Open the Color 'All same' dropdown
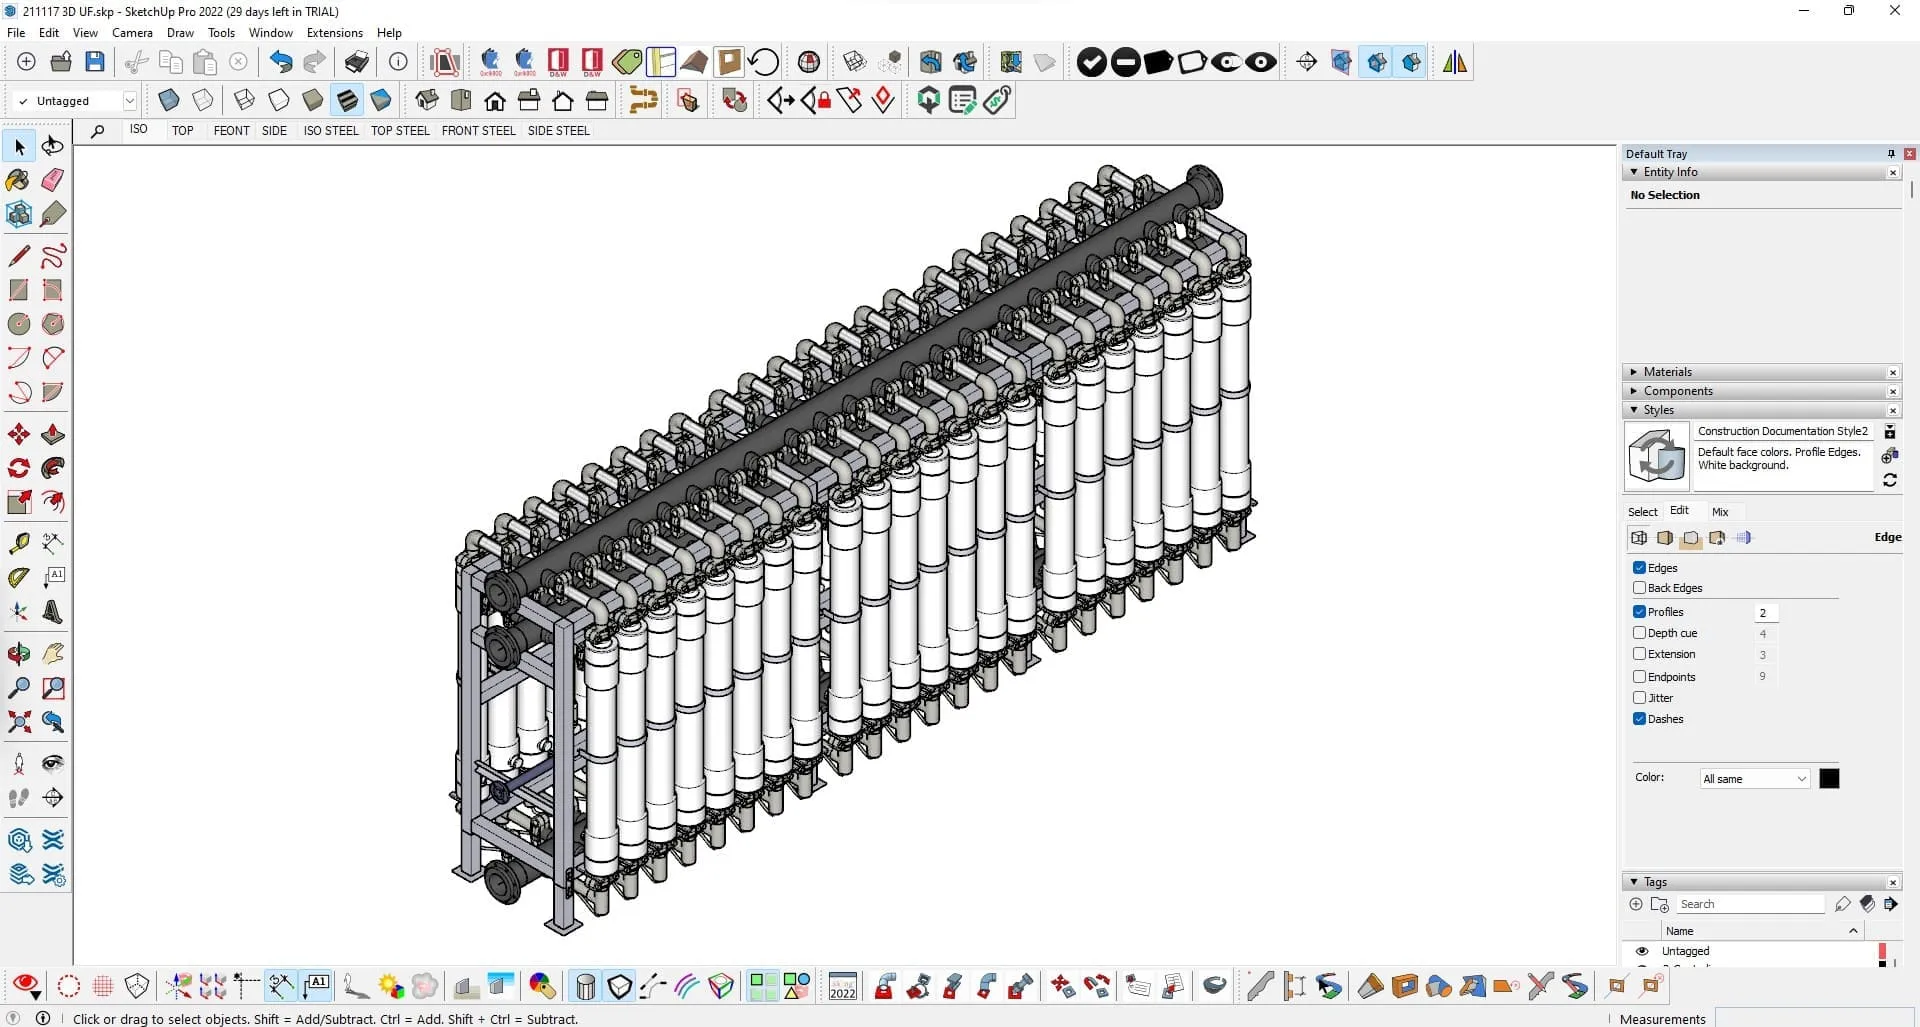The width and height of the screenshot is (1920, 1027). click(1755, 779)
